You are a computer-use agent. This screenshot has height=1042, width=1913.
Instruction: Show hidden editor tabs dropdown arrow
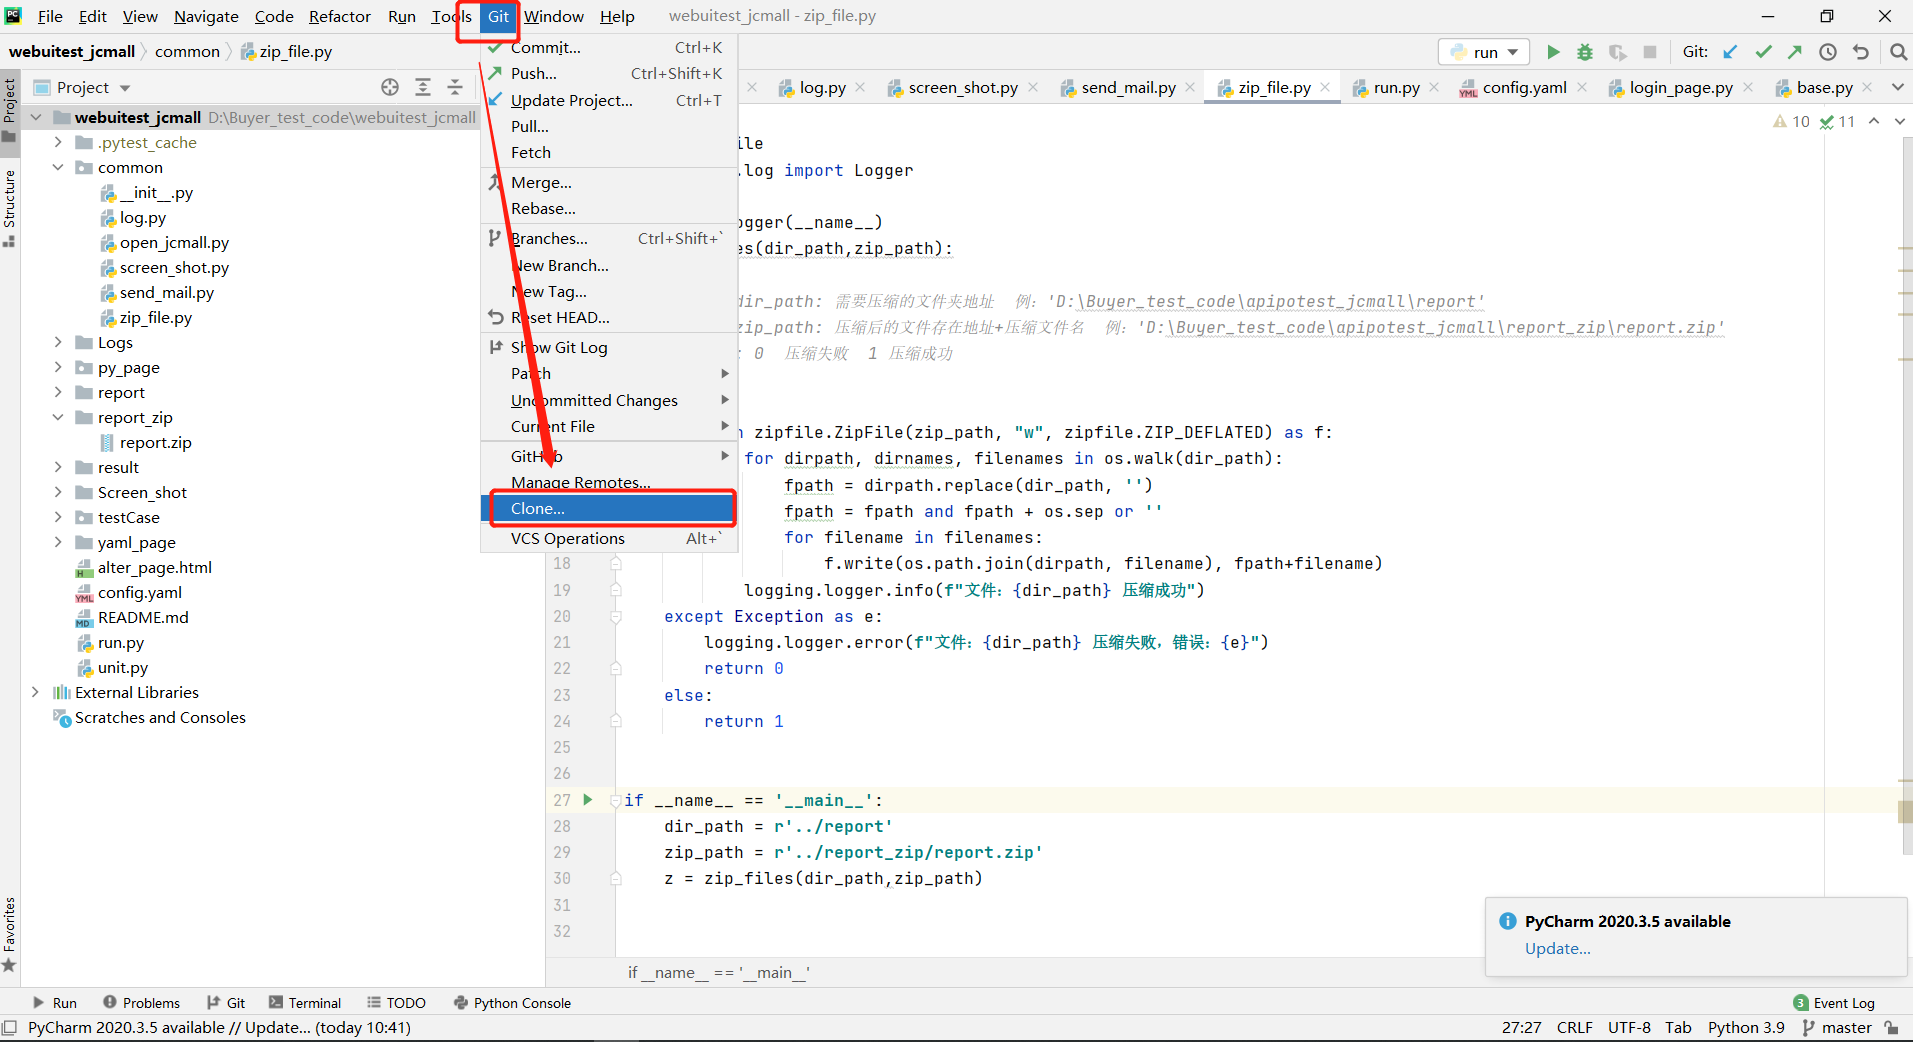click(1897, 87)
